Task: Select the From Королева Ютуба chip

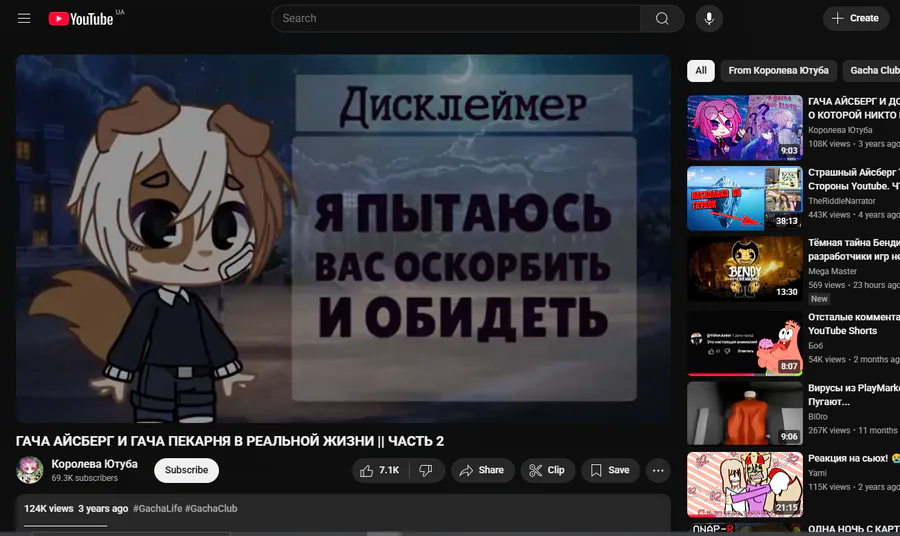Action: click(778, 71)
